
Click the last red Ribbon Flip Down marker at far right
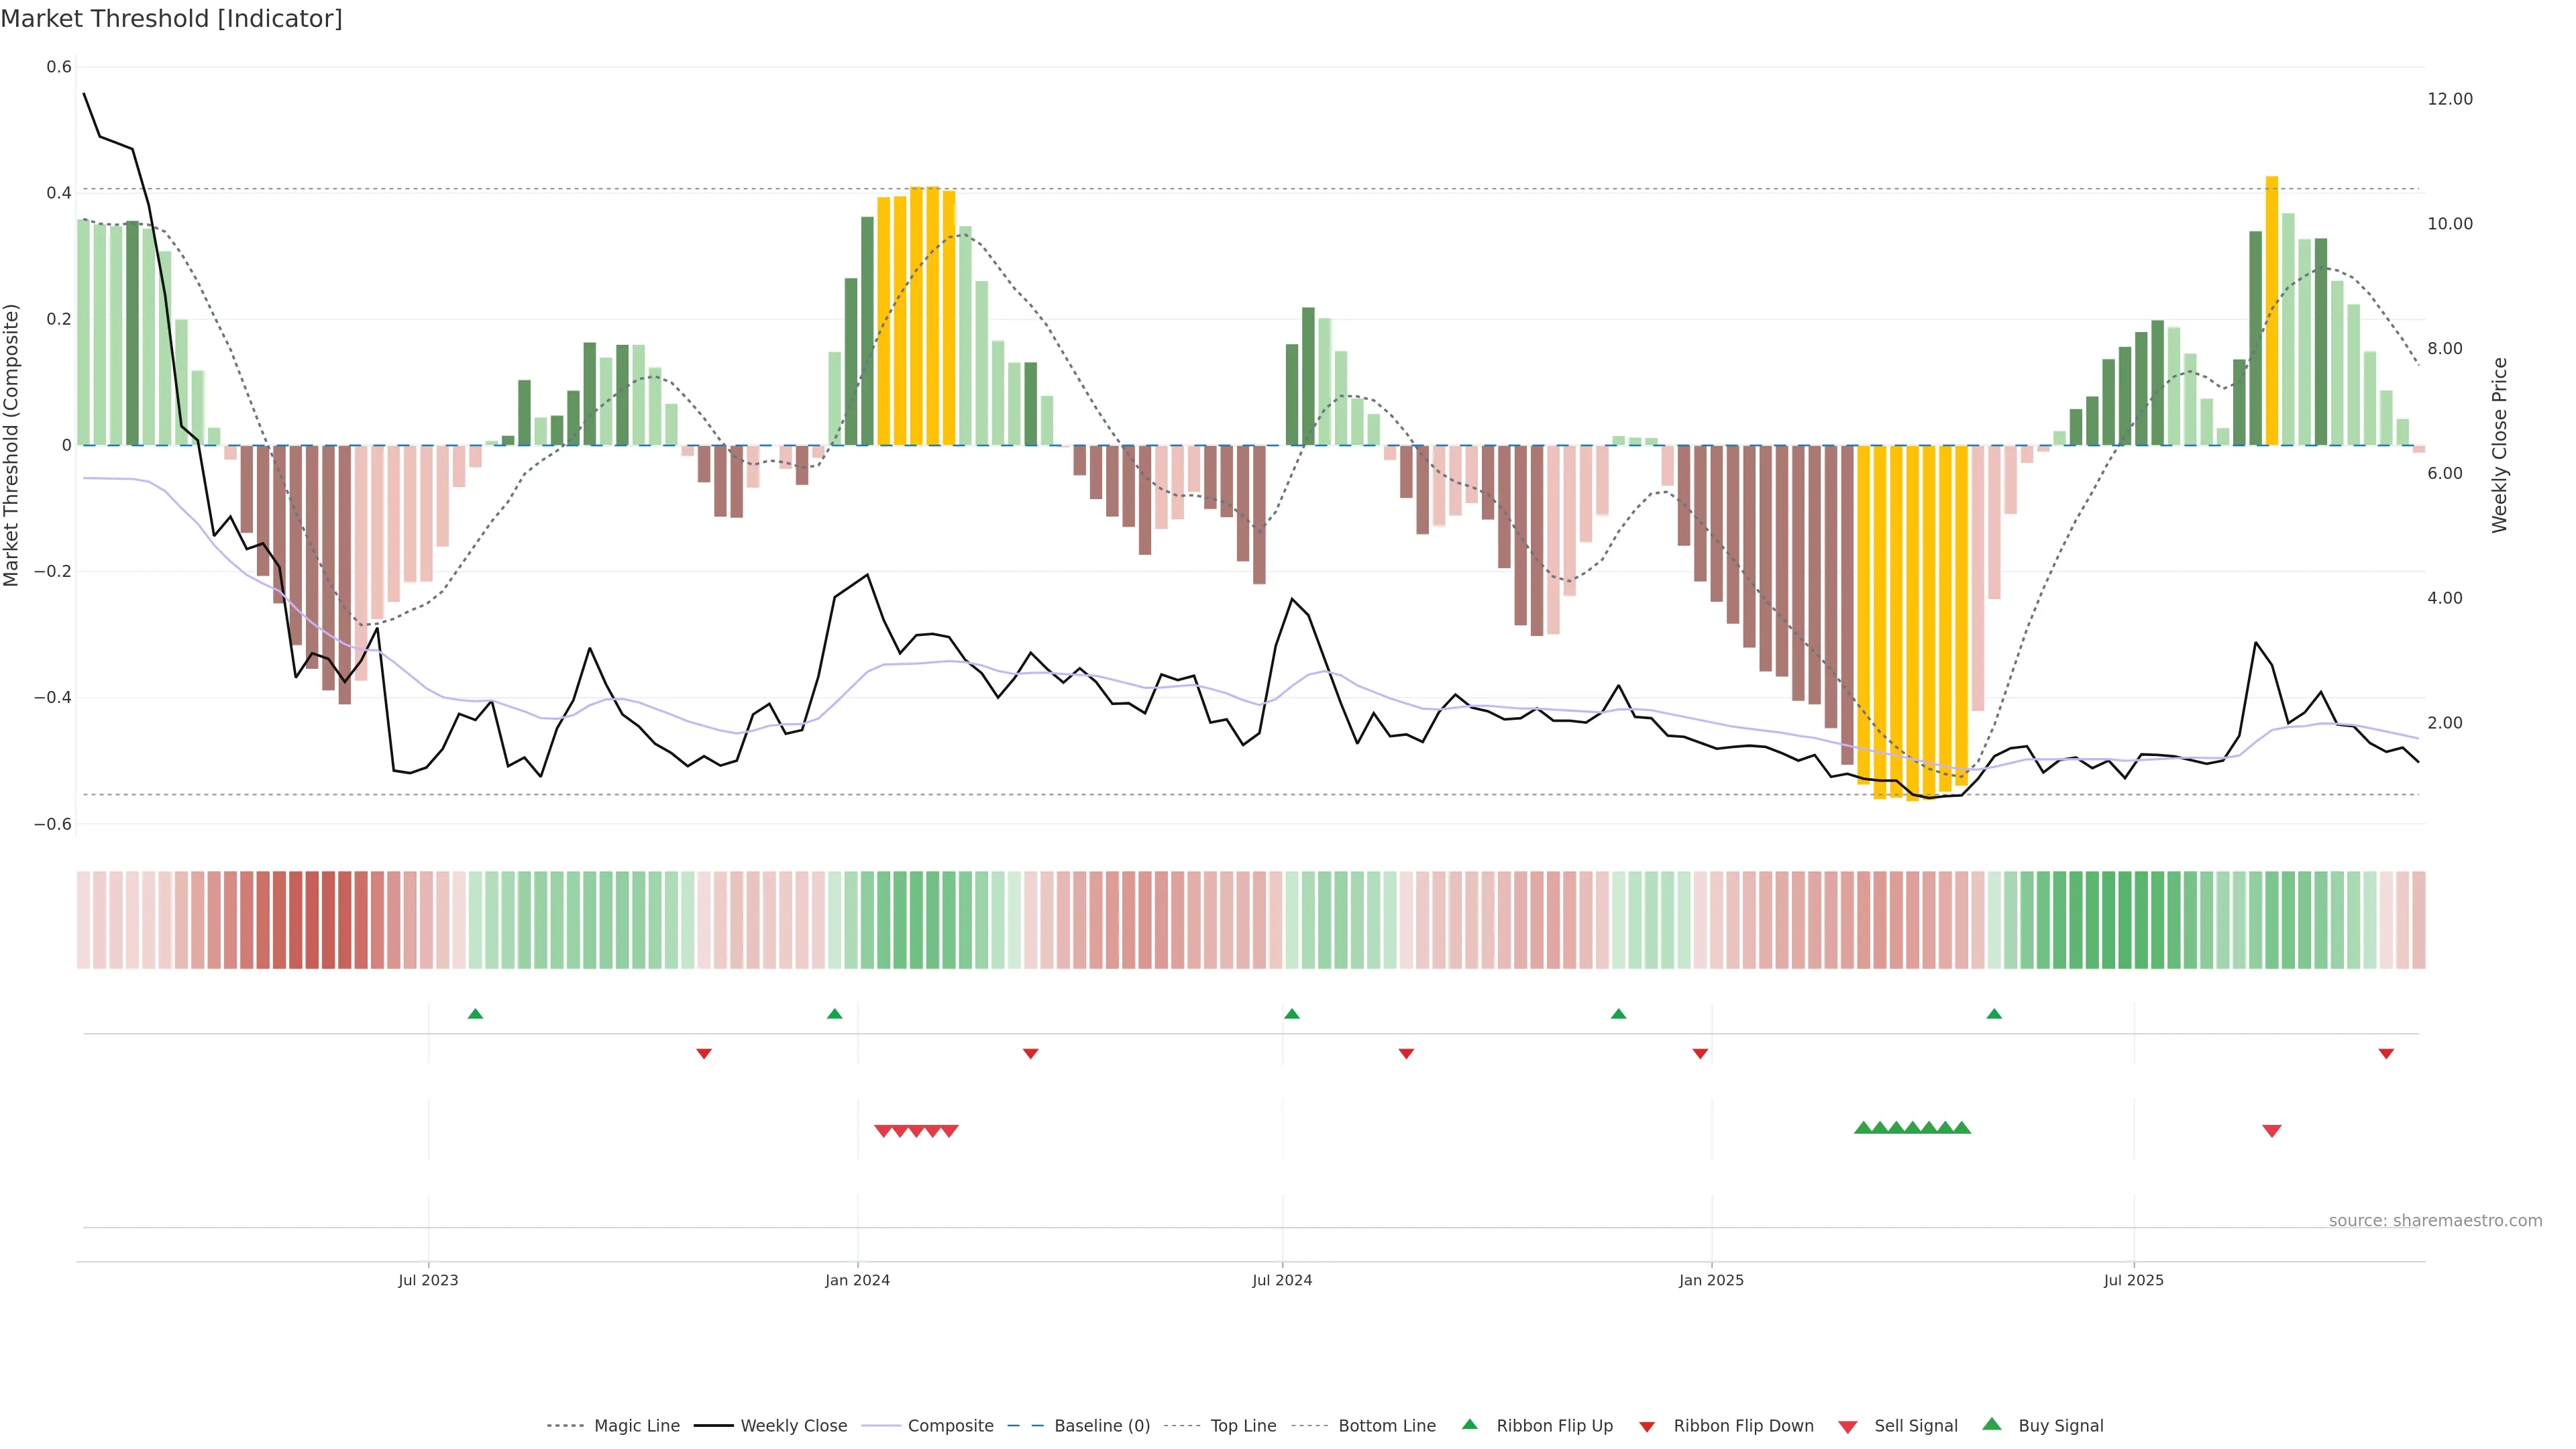tap(2386, 1054)
